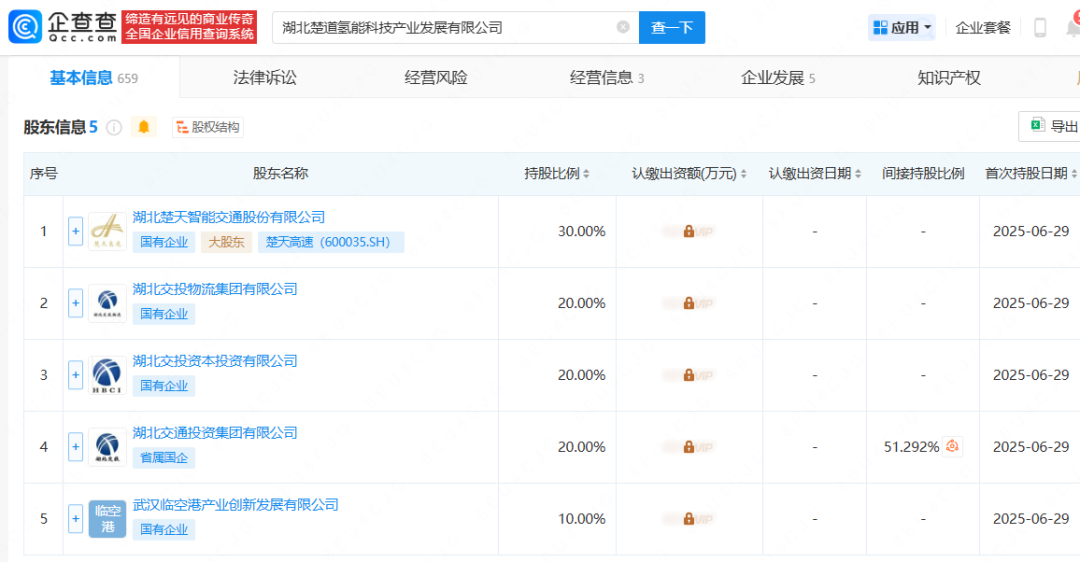This screenshot has height=562, width=1080.
Task: Click the phone app icon in header
Action: click(x=1040, y=28)
